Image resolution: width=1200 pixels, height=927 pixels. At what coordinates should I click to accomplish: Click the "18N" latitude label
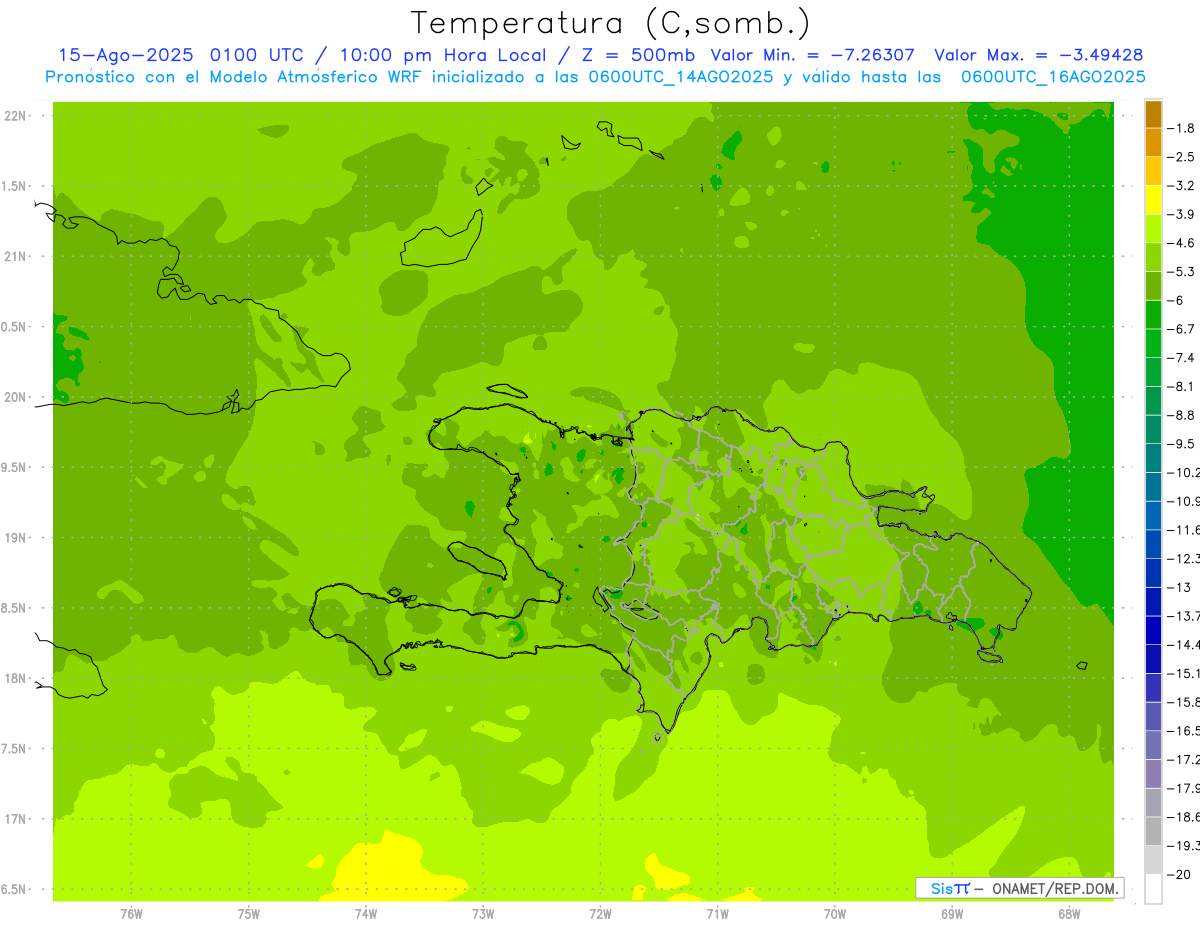point(14,679)
